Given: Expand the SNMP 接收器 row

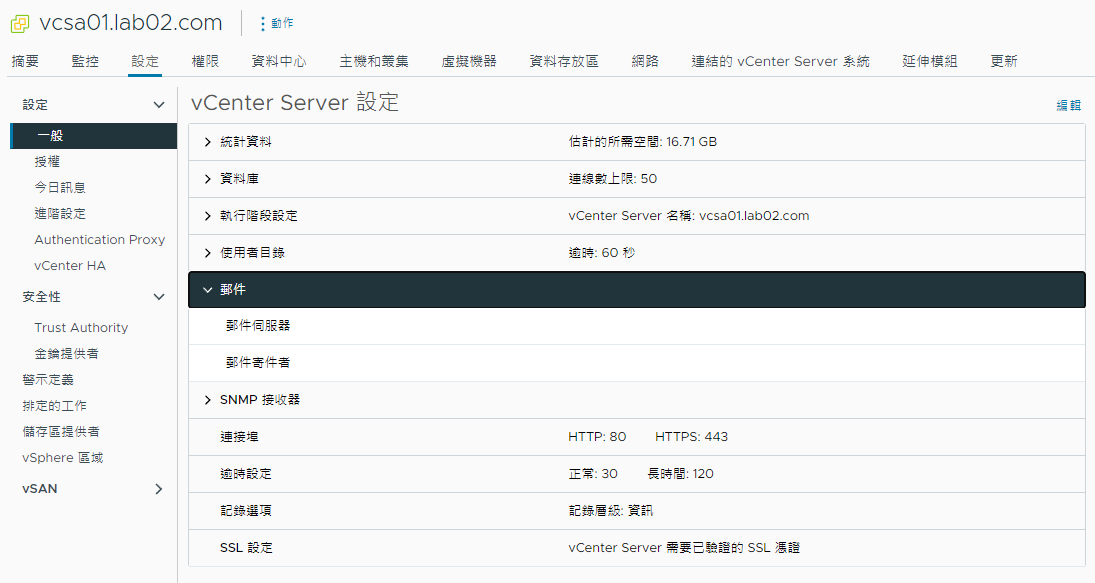Looking at the screenshot, I should (x=207, y=400).
